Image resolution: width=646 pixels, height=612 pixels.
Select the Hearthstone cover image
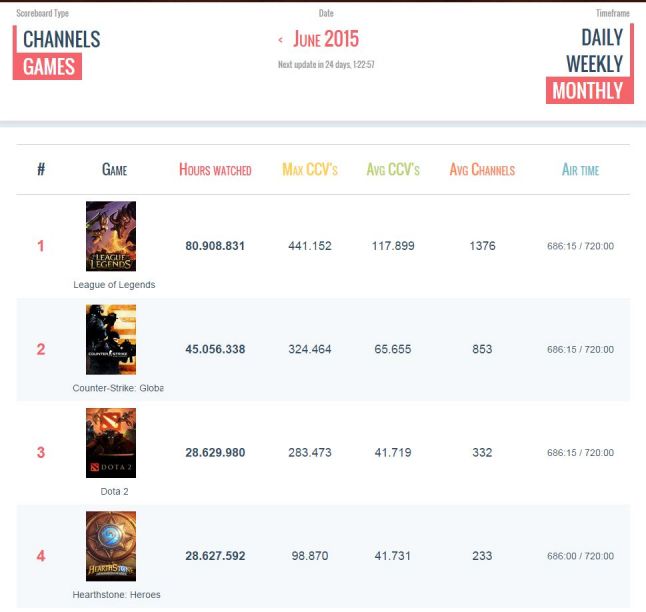pyautogui.click(x=111, y=546)
